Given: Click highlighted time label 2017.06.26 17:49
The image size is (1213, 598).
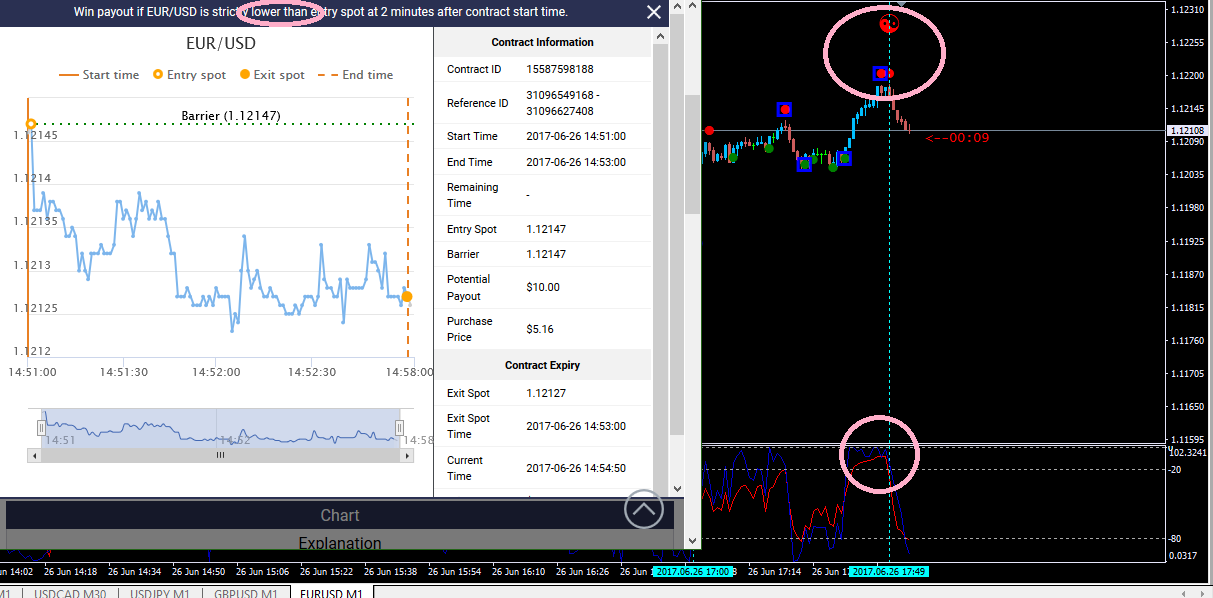Looking at the screenshot, I should click(890, 572).
